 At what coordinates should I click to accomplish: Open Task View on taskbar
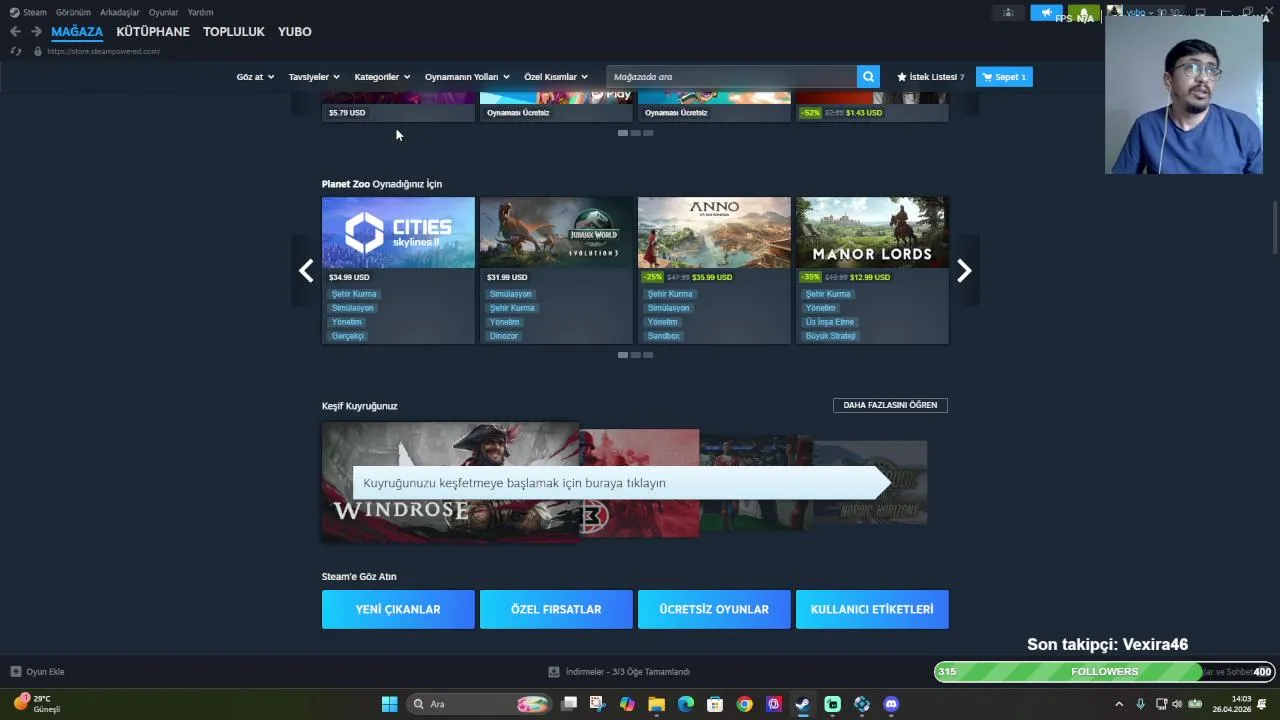coord(569,704)
